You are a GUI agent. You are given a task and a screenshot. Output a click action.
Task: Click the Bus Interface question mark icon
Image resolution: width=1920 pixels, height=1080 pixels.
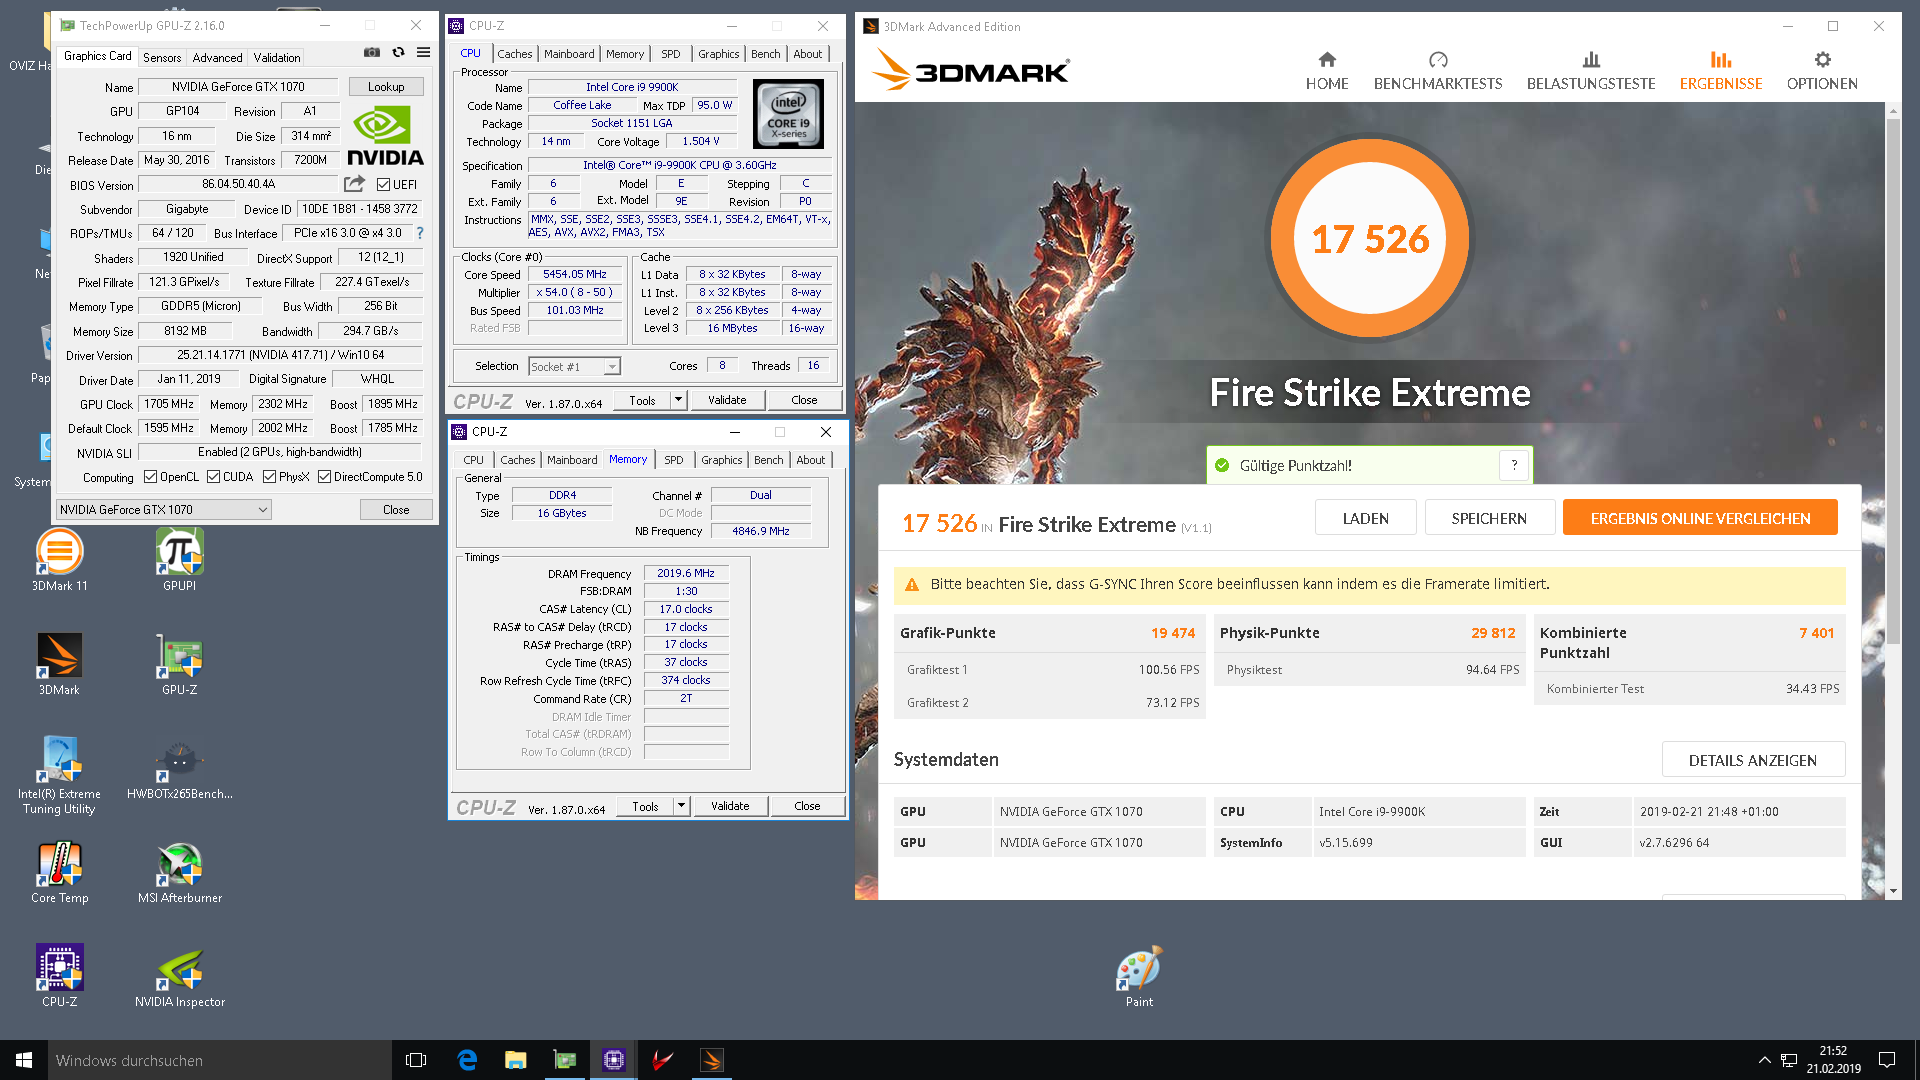(420, 233)
